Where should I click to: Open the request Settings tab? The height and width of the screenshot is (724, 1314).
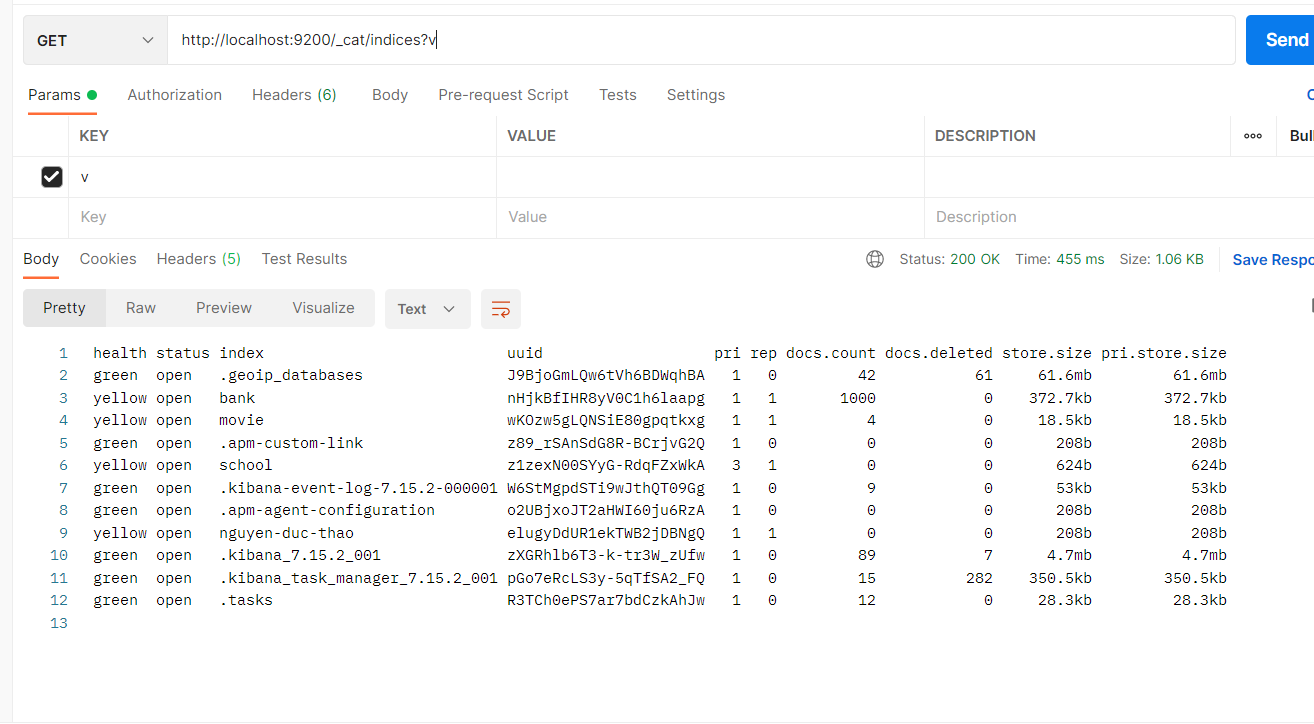coord(696,95)
